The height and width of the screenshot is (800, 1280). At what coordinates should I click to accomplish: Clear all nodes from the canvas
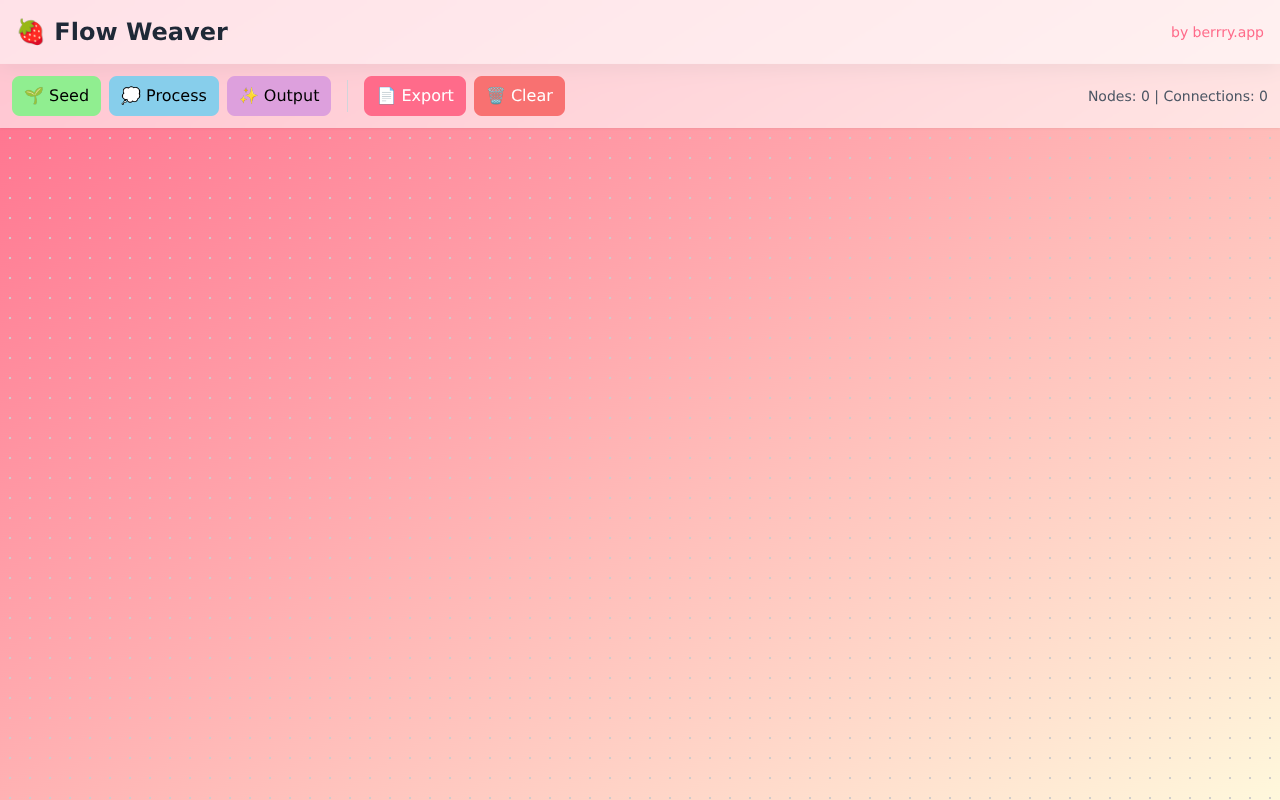click(x=520, y=95)
